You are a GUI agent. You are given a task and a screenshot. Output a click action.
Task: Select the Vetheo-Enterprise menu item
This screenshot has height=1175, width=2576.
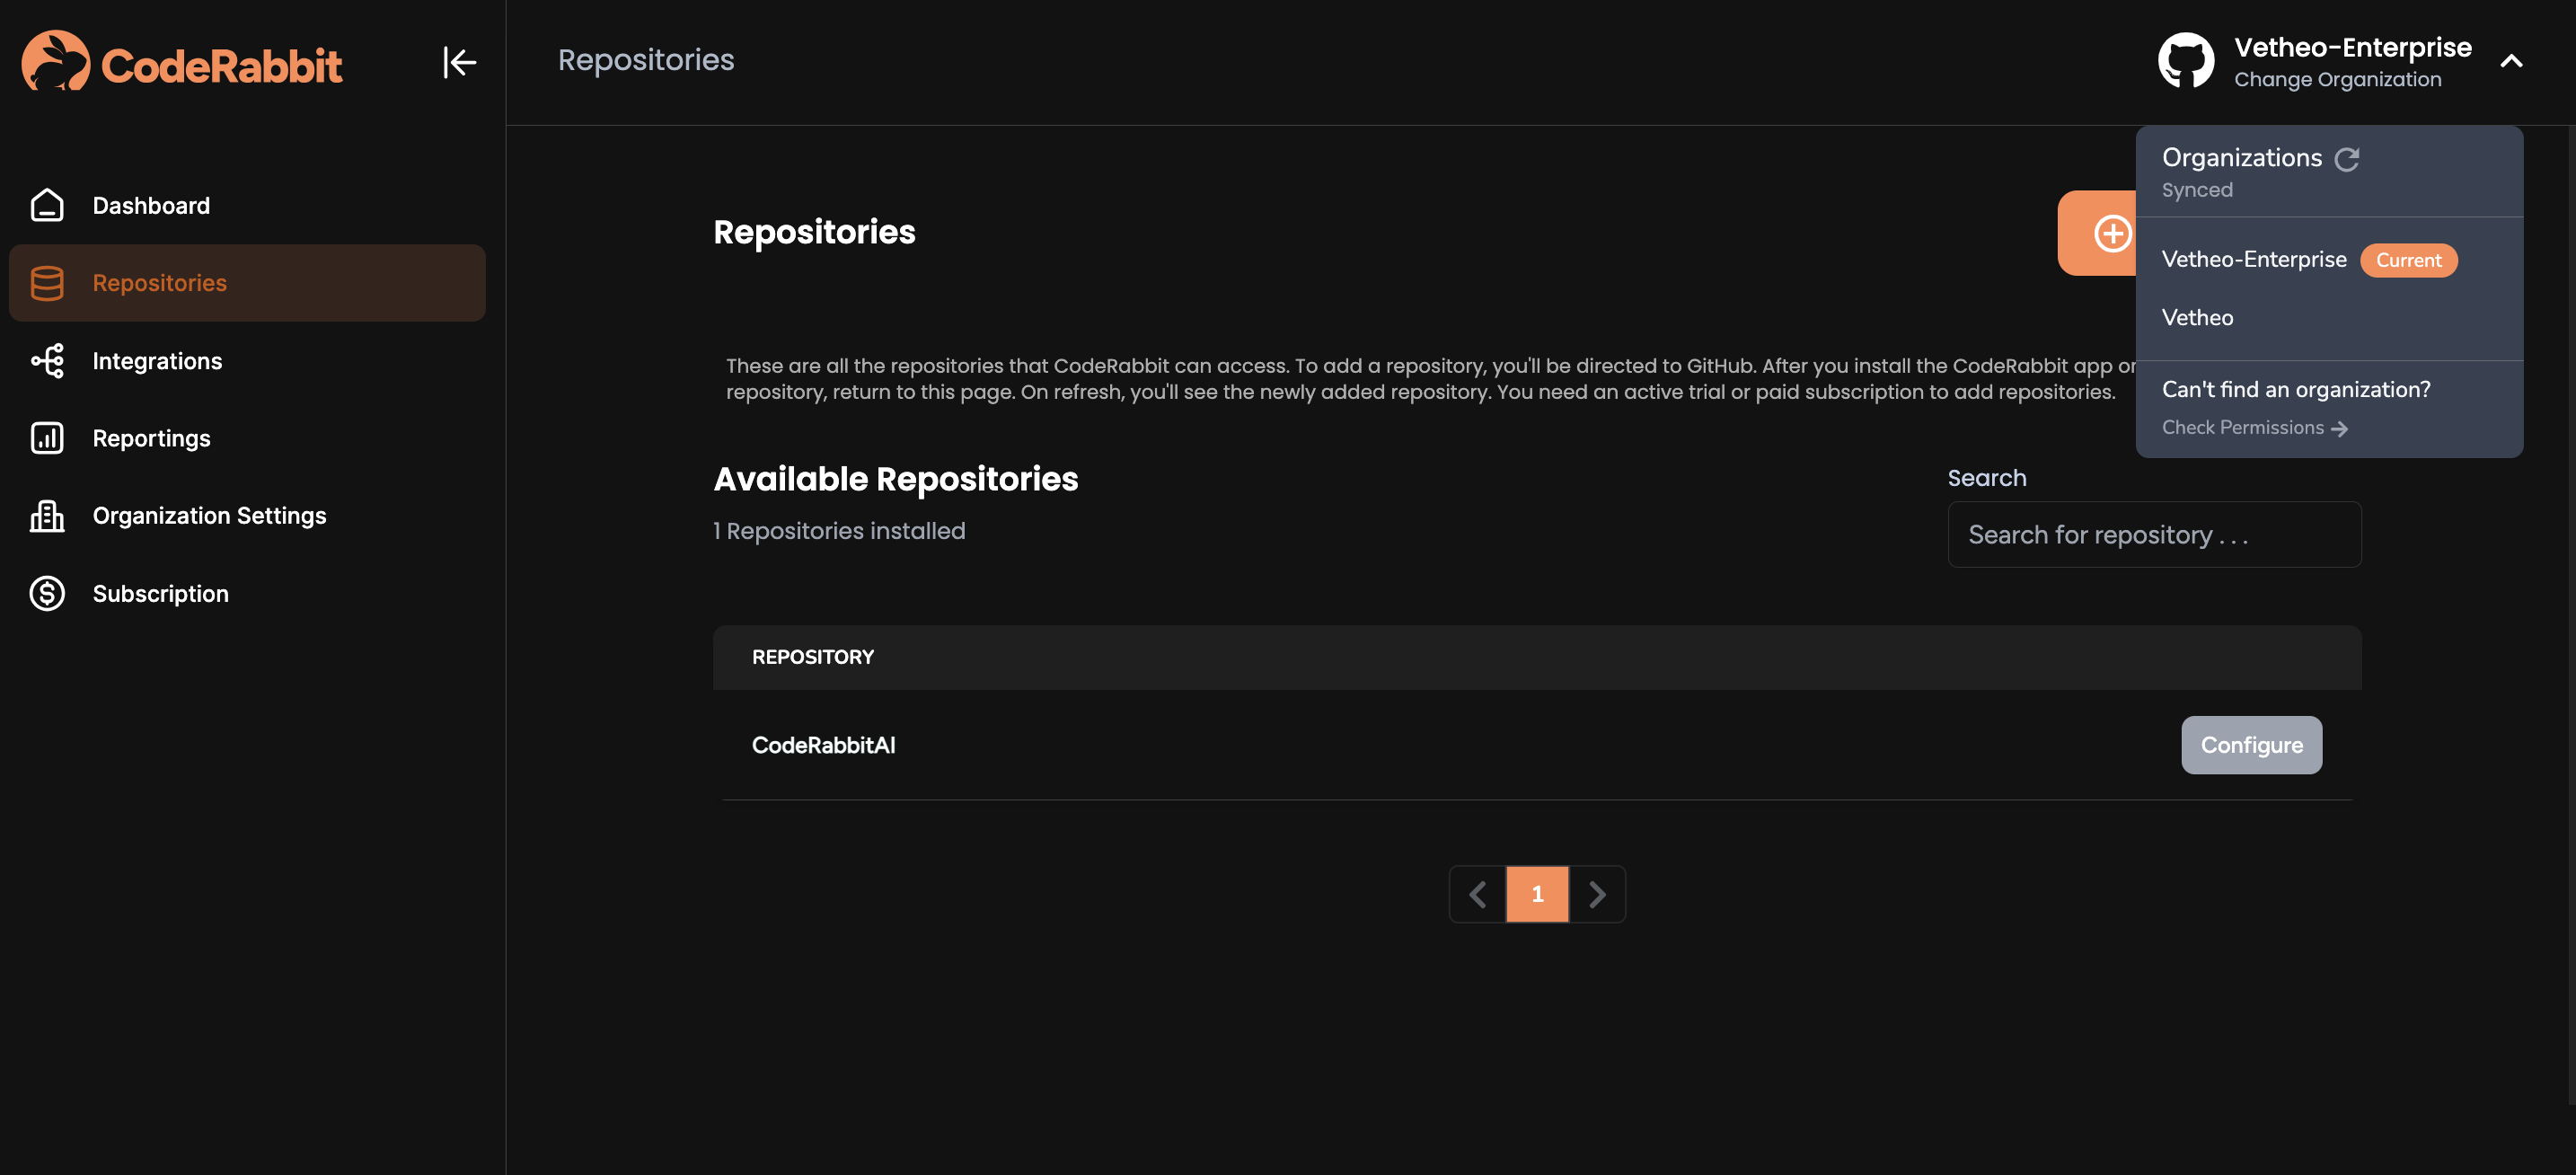coord(2253,260)
